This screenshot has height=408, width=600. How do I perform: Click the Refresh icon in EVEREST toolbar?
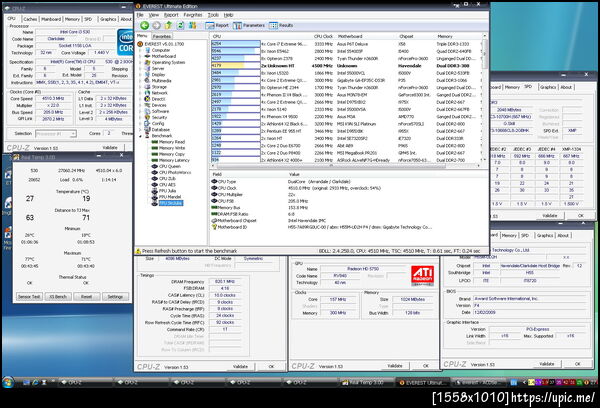[x=180, y=25]
